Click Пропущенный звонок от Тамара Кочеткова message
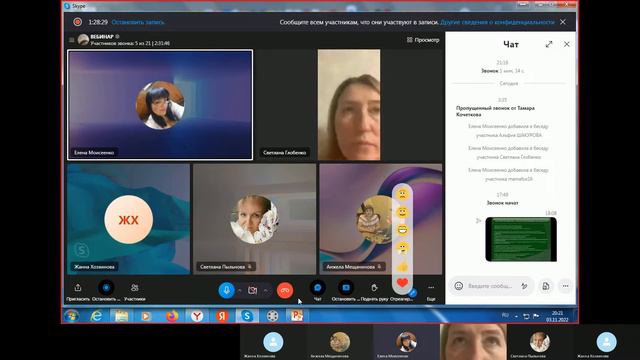The width and height of the screenshot is (640, 360). (x=495, y=111)
